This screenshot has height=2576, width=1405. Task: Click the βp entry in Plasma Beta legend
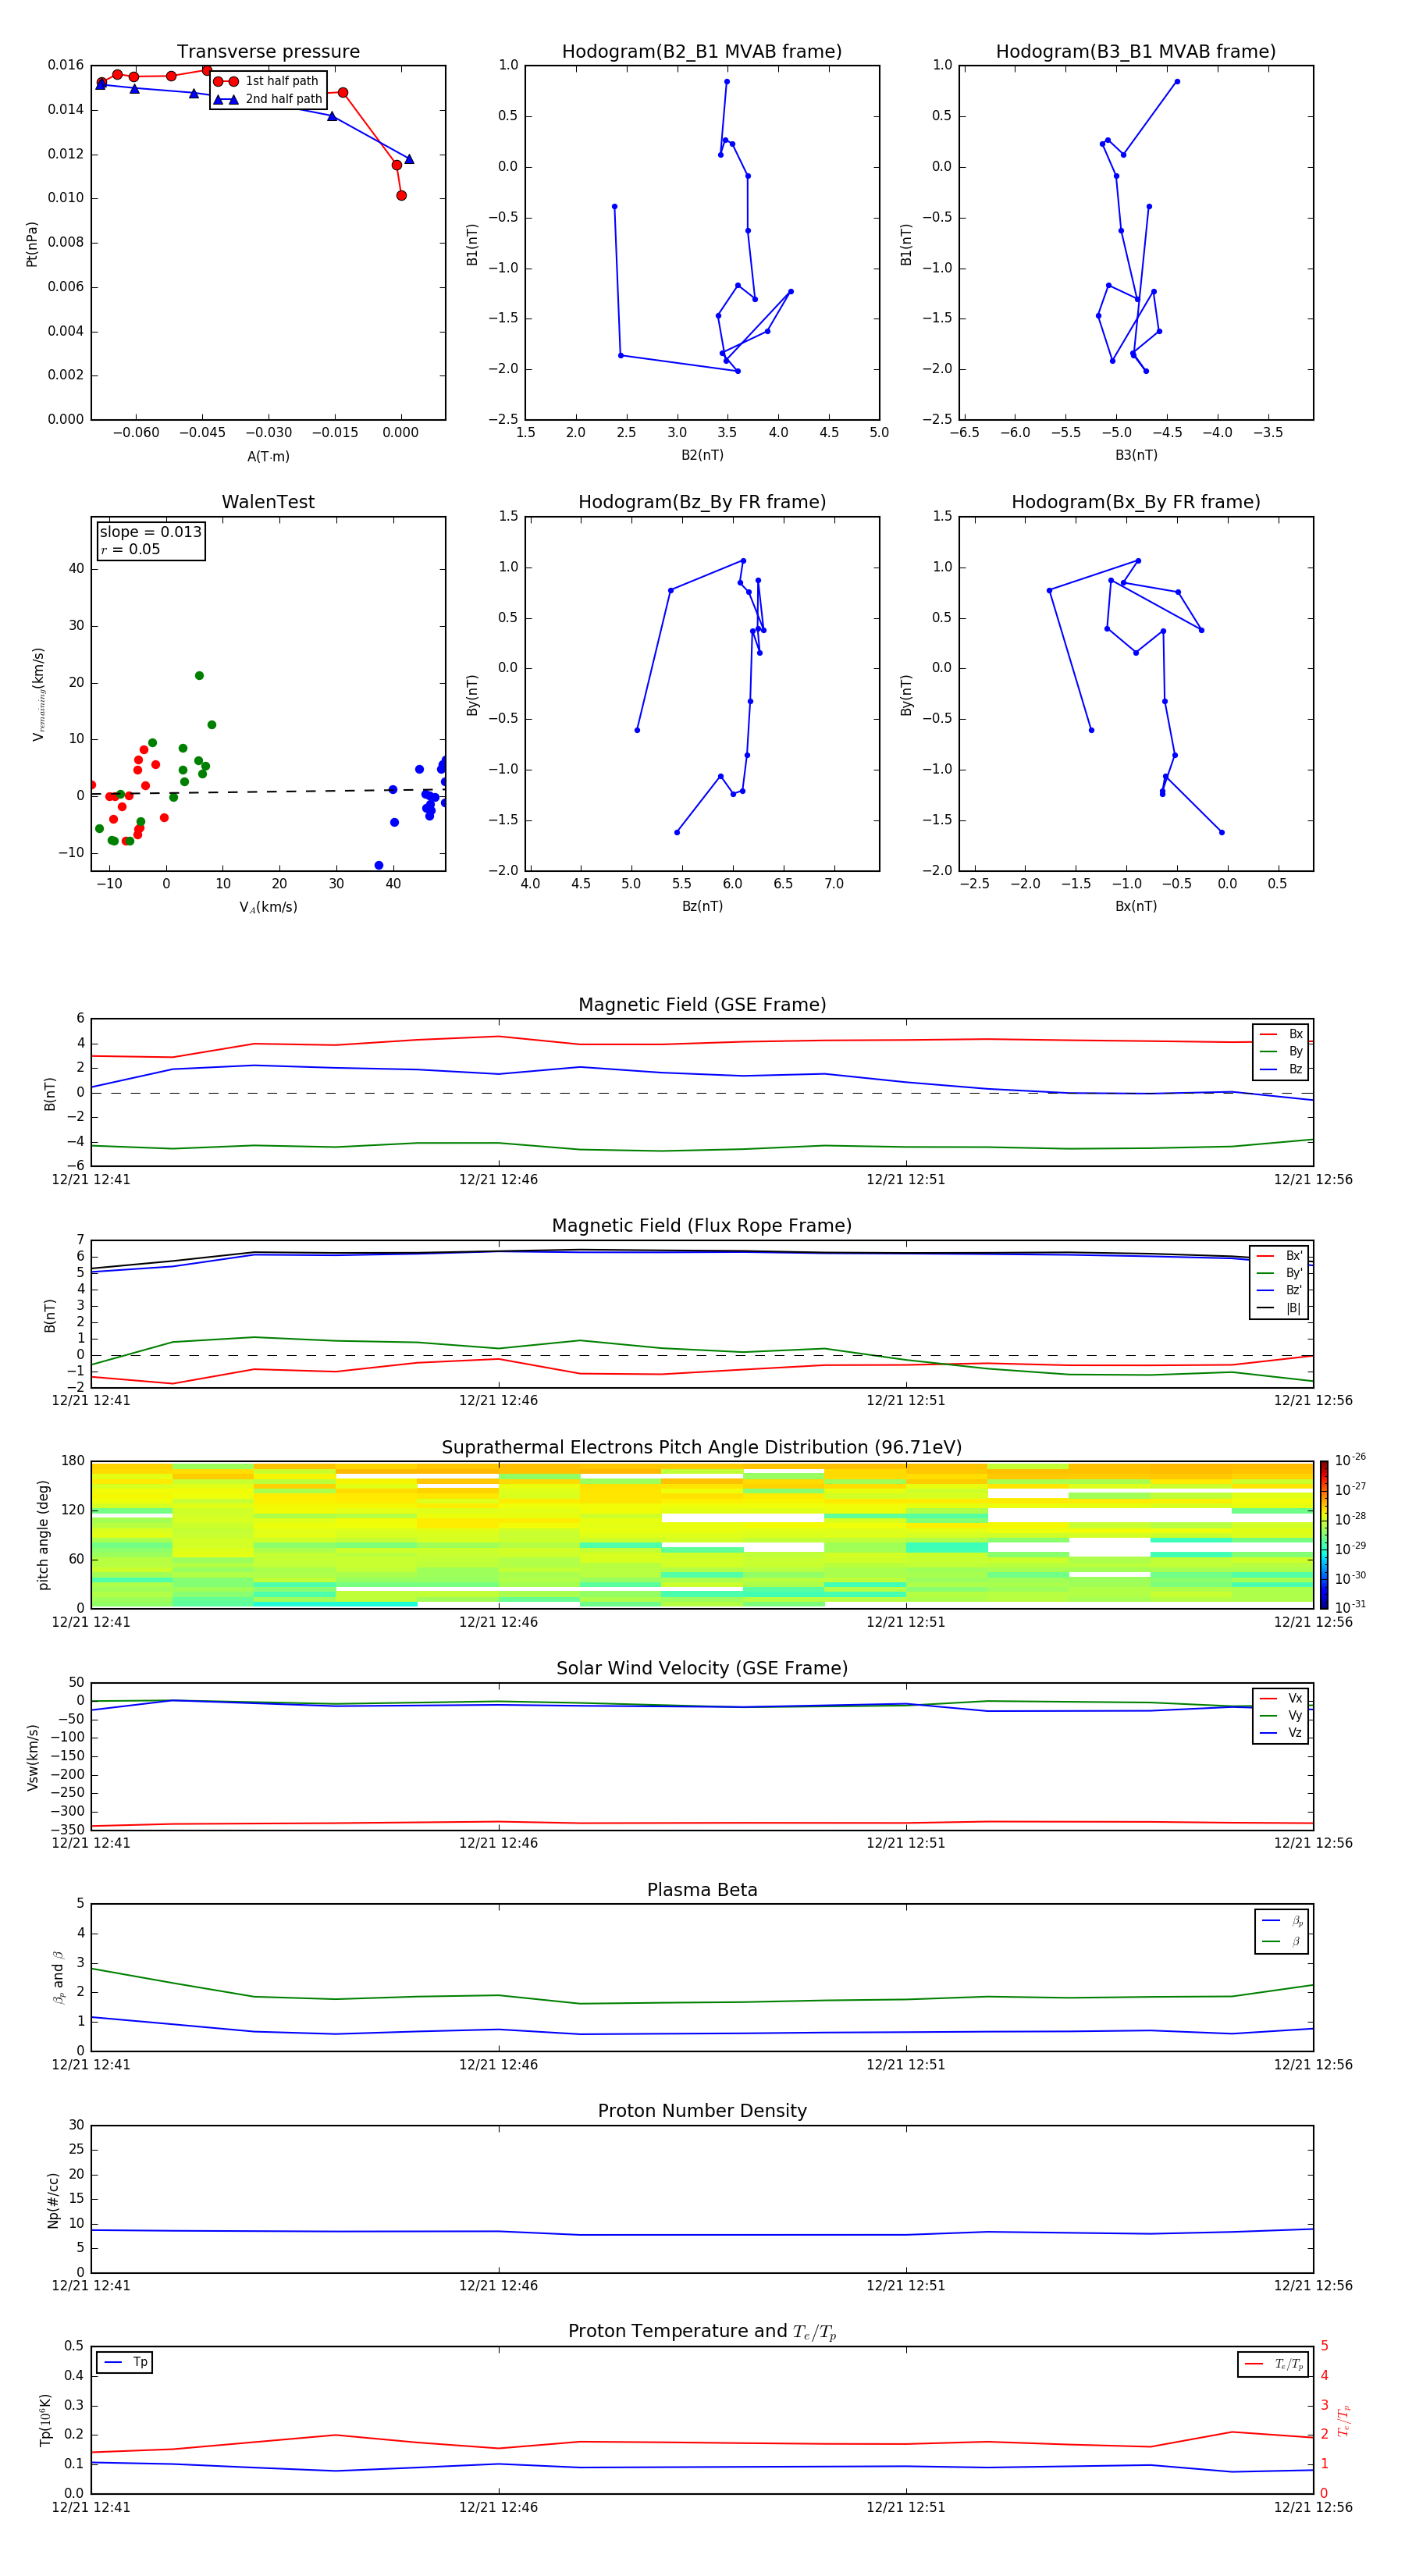tap(1282, 1921)
